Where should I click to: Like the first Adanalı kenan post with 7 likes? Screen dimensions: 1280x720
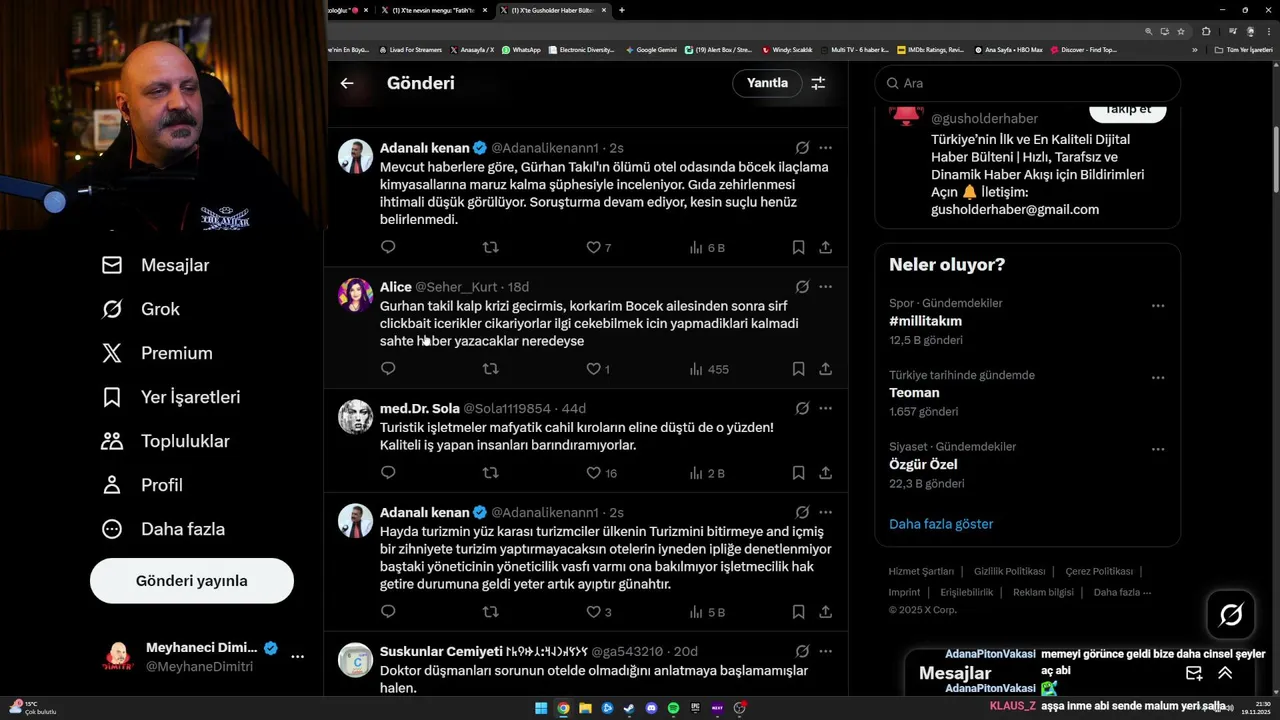(598, 247)
